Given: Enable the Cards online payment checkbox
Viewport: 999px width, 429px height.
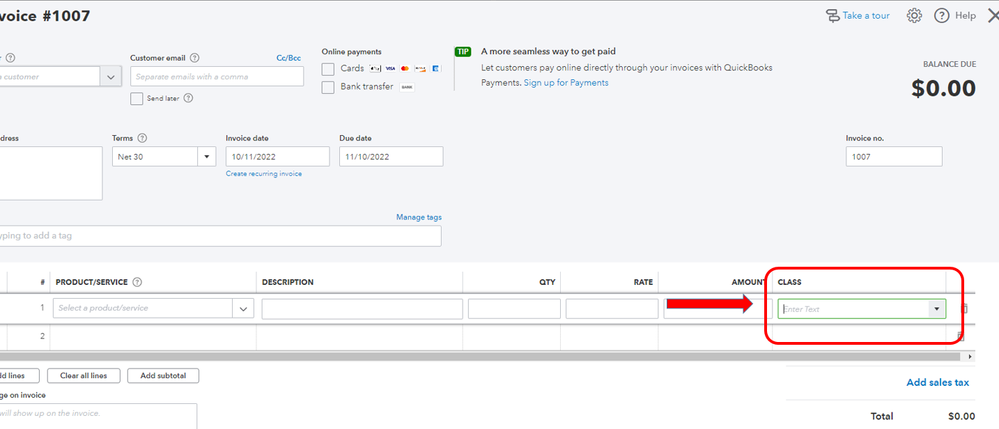Looking at the screenshot, I should point(328,69).
